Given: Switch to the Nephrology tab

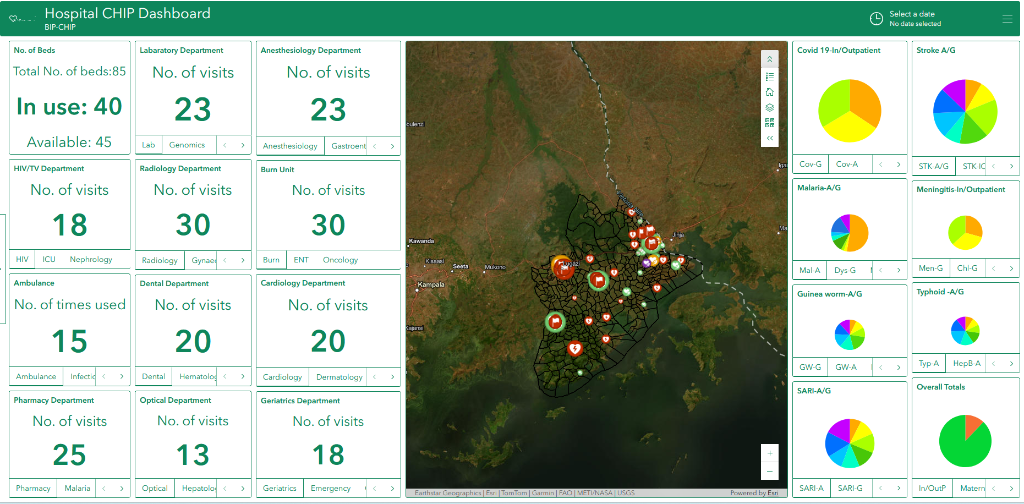Looking at the screenshot, I should [x=91, y=259].
